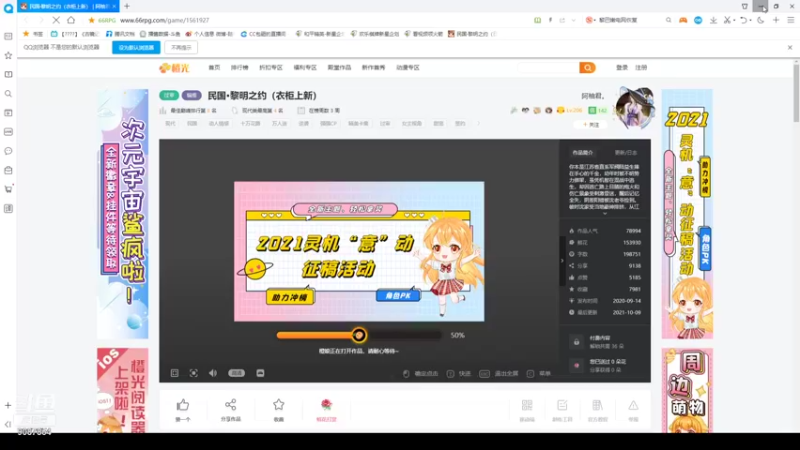Like the work with thumbs-up icon

coord(183,405)
